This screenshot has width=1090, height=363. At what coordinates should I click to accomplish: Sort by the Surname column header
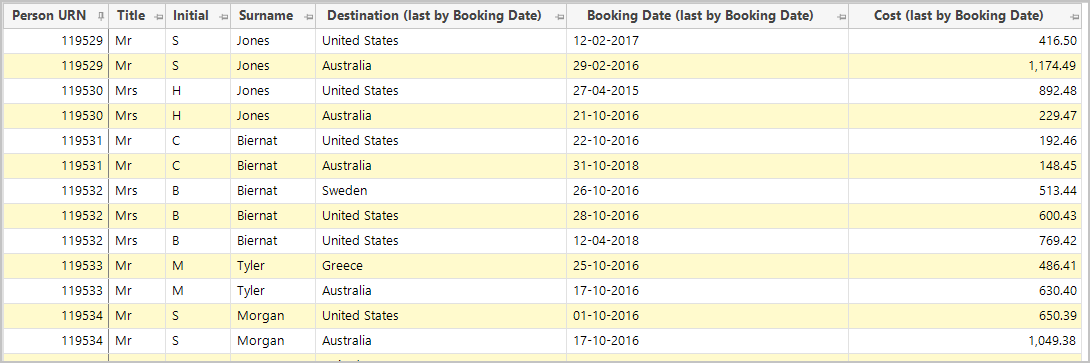click(x=266, y=15)
